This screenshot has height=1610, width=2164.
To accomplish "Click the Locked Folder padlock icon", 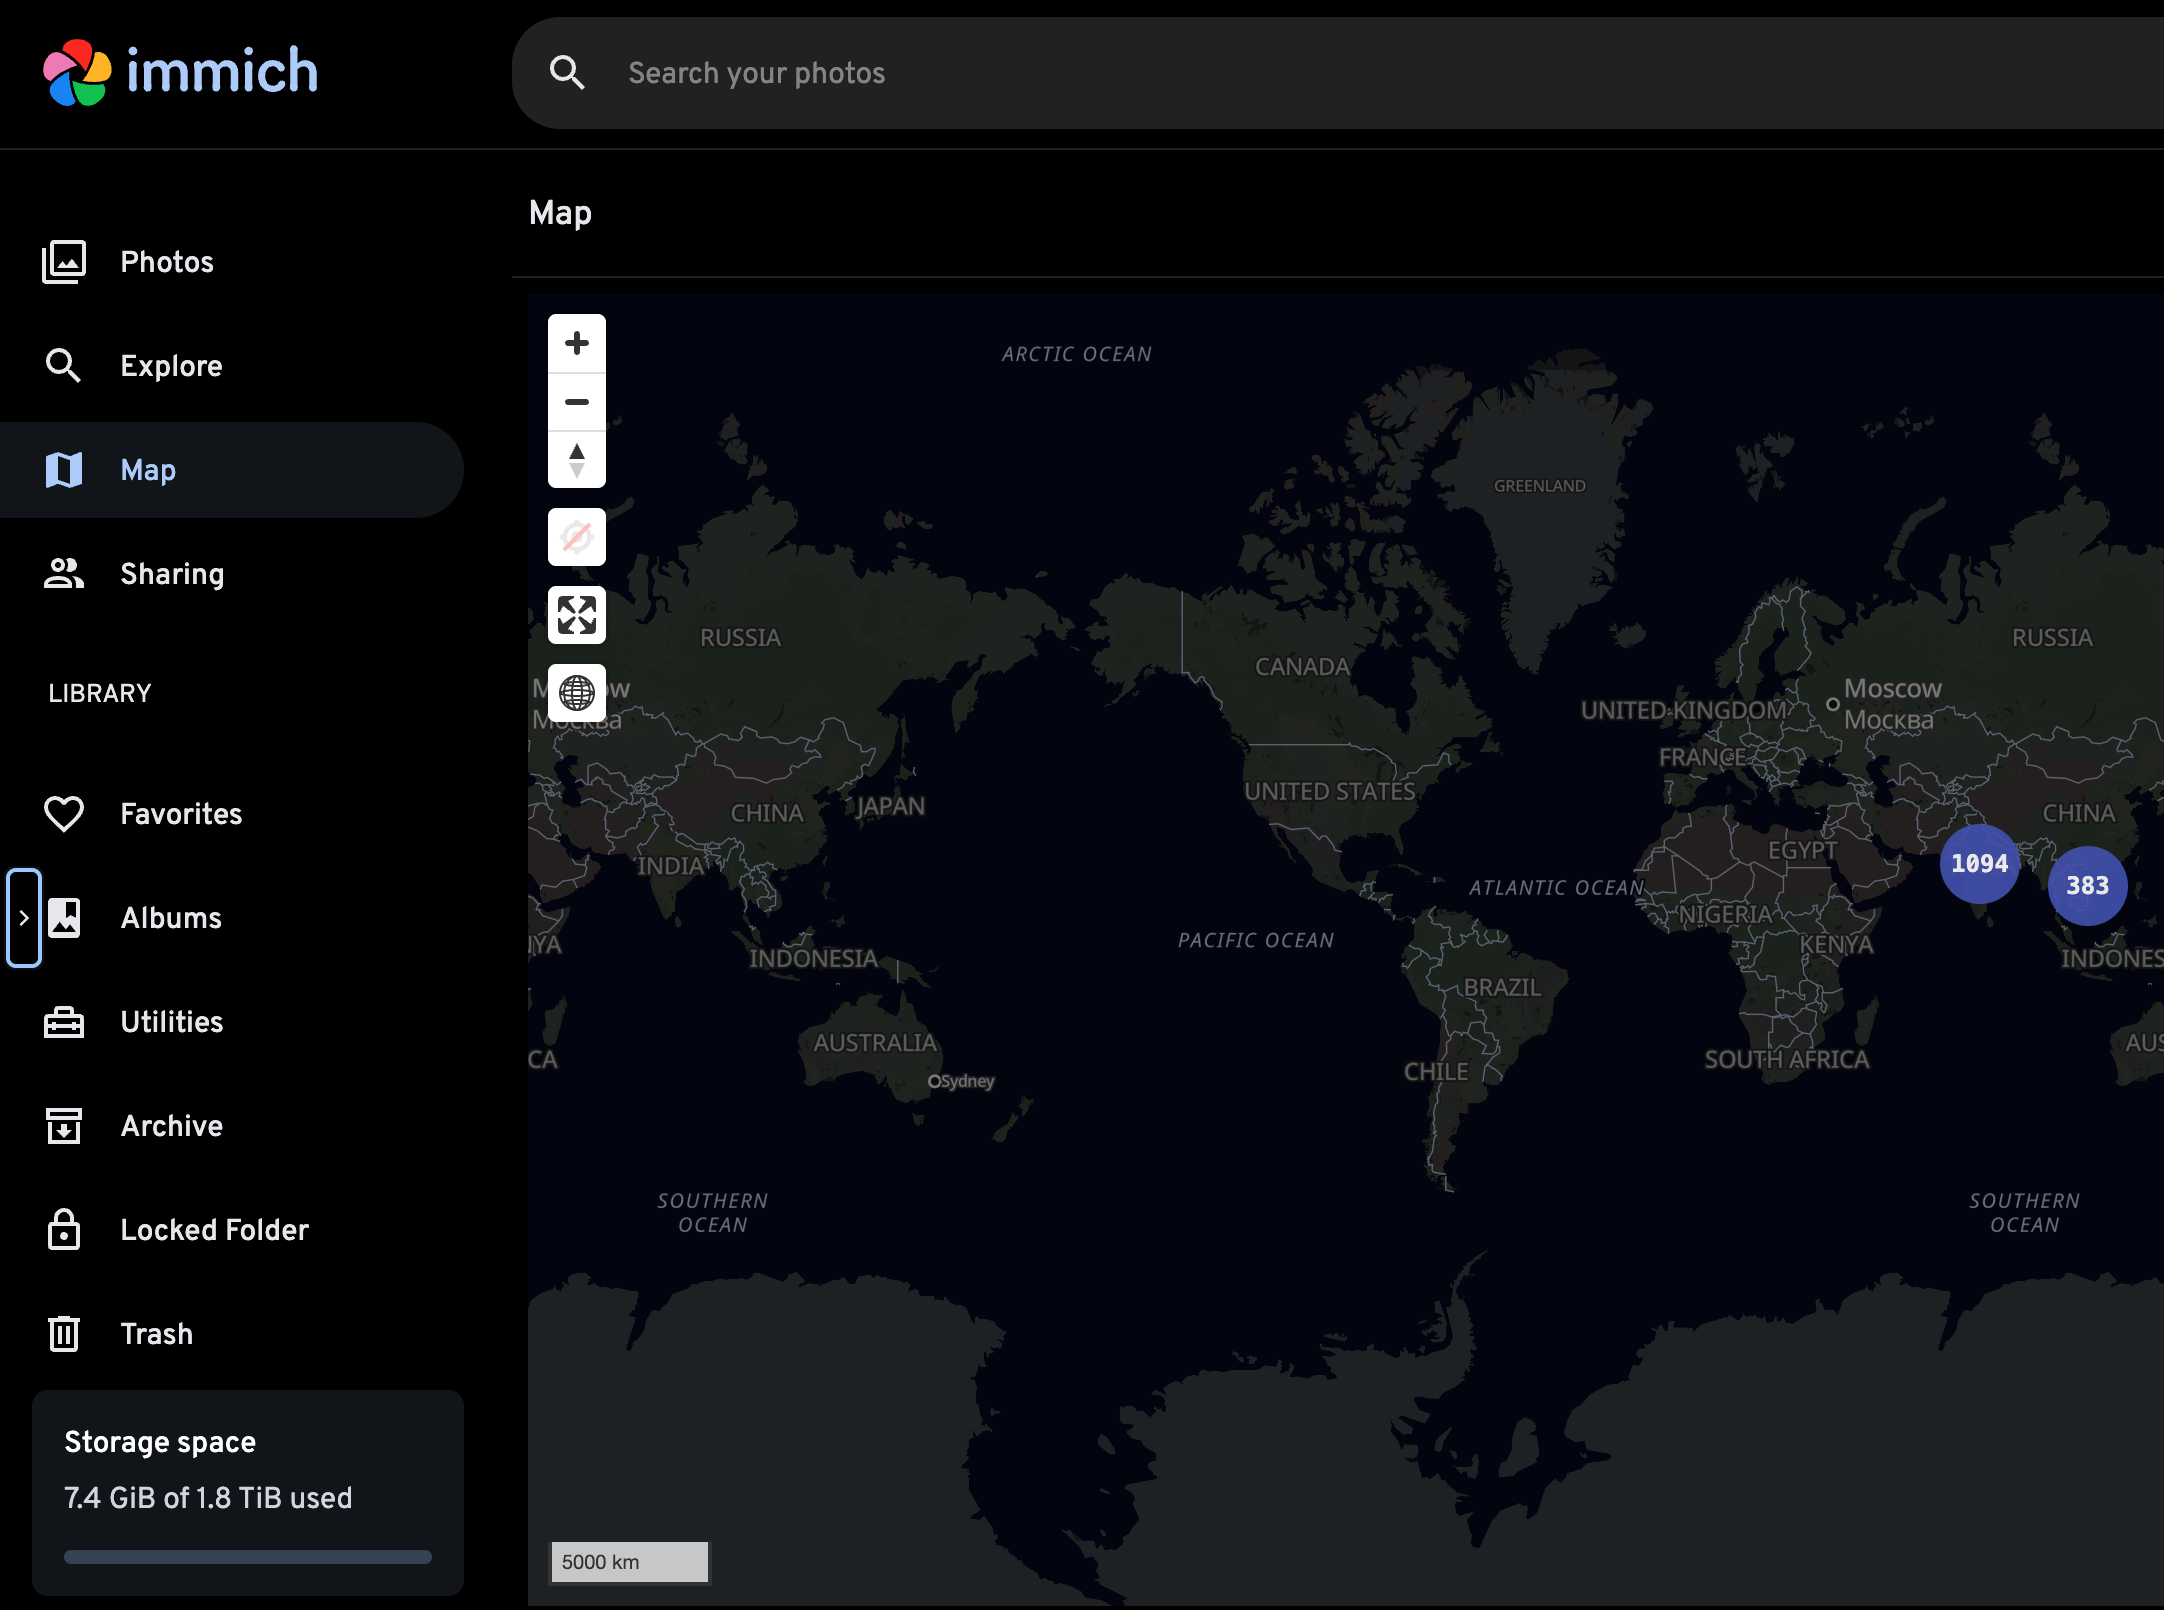I will [64, 1230].
